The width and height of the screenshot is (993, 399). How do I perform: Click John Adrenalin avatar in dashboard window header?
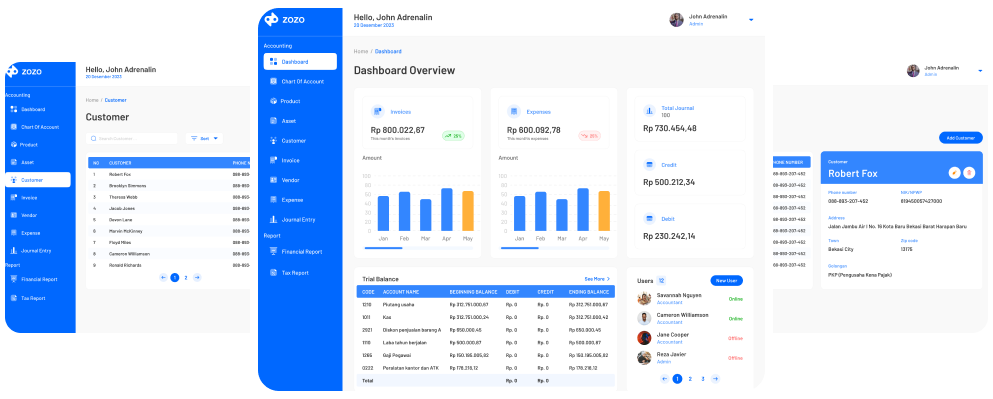[676, 20]
